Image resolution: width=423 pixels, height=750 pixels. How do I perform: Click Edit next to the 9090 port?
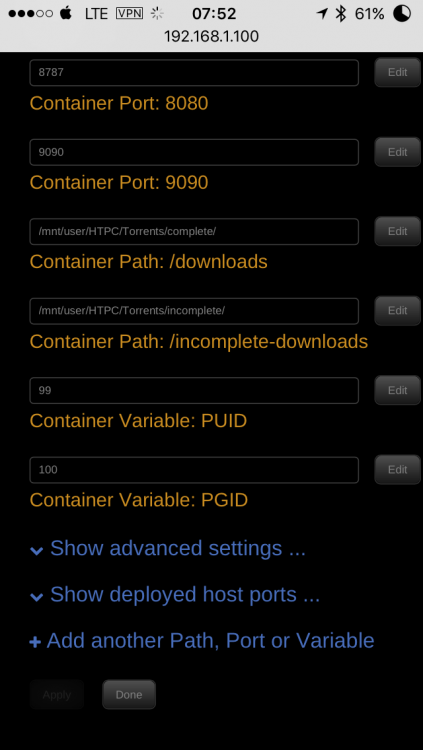point(398,152)
